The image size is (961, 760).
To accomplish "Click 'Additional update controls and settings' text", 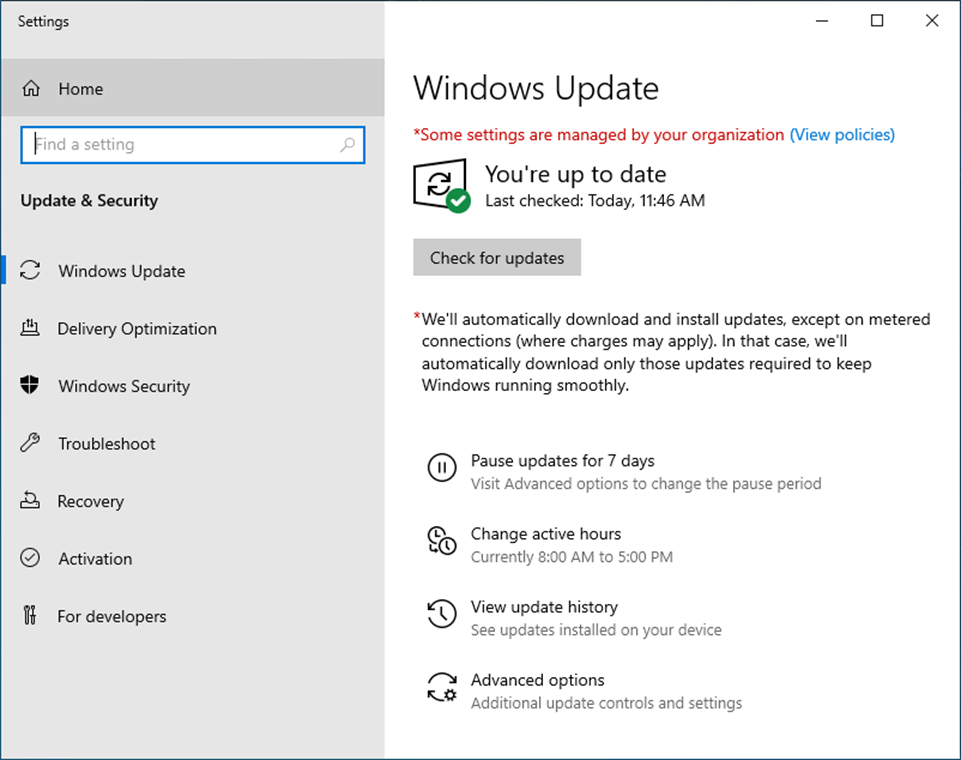I will tap(606, 703).
